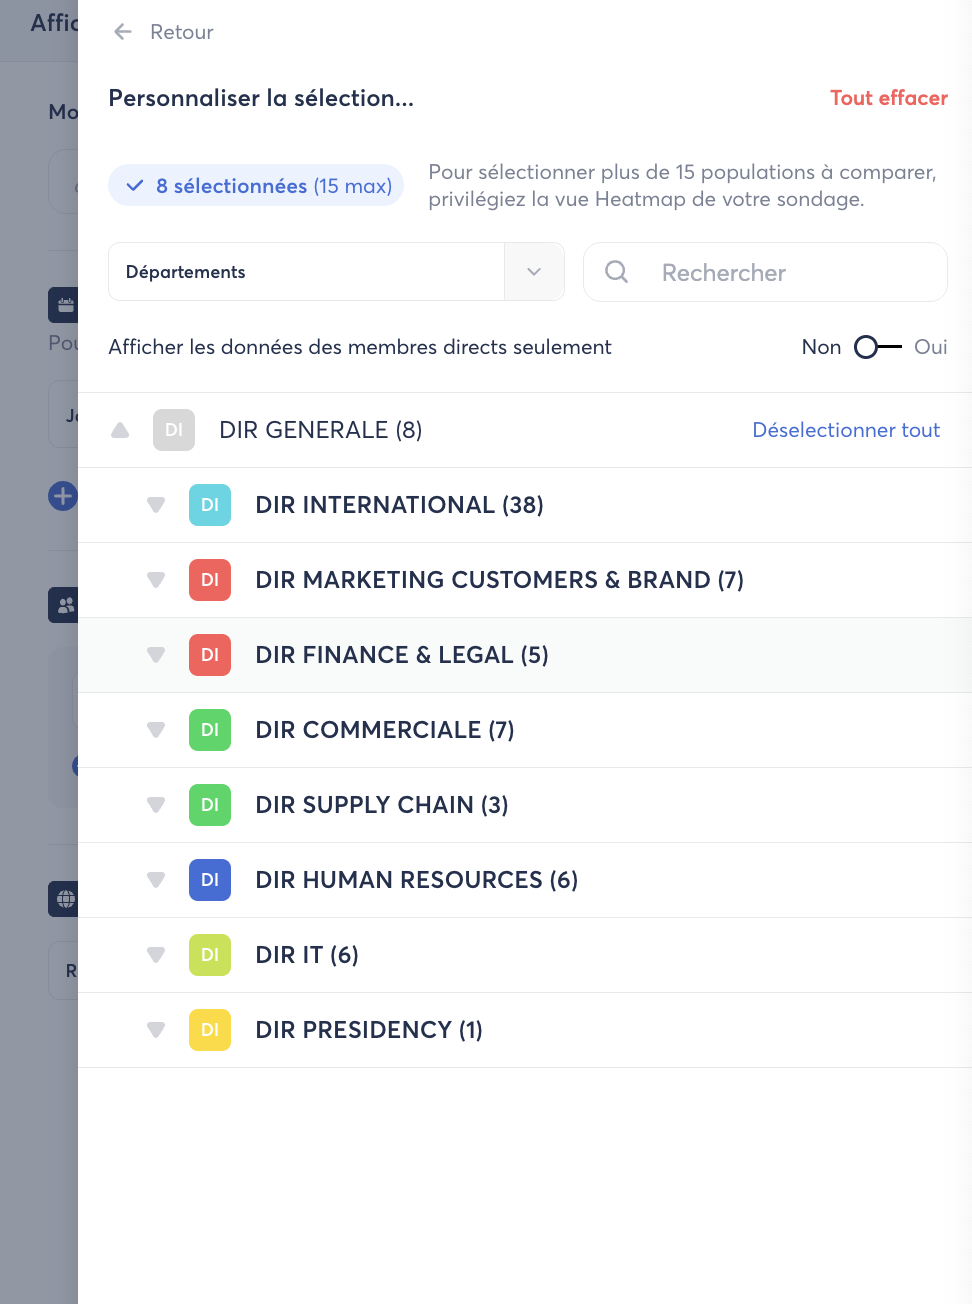Click the lime DIR IT badge icon
The height and width of the screenshot is (1304, 972).
[210, 955]
